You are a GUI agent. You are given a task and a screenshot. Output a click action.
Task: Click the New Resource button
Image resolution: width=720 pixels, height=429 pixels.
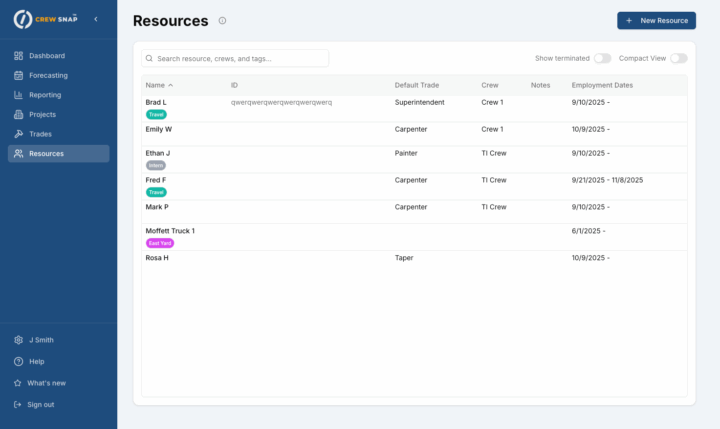(x=656, y=20)
